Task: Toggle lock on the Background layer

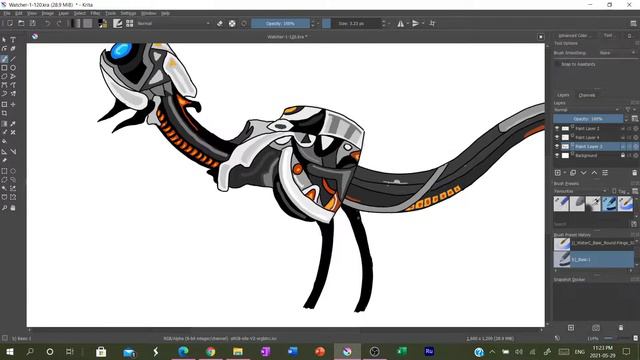Action: coord(623,155)
